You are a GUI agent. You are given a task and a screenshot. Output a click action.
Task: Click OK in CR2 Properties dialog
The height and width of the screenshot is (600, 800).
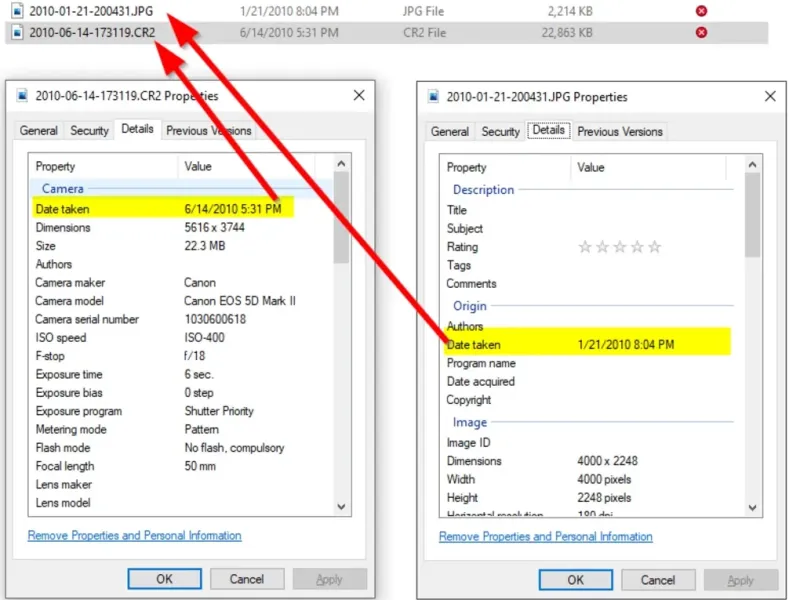click(x=164, y=579)
